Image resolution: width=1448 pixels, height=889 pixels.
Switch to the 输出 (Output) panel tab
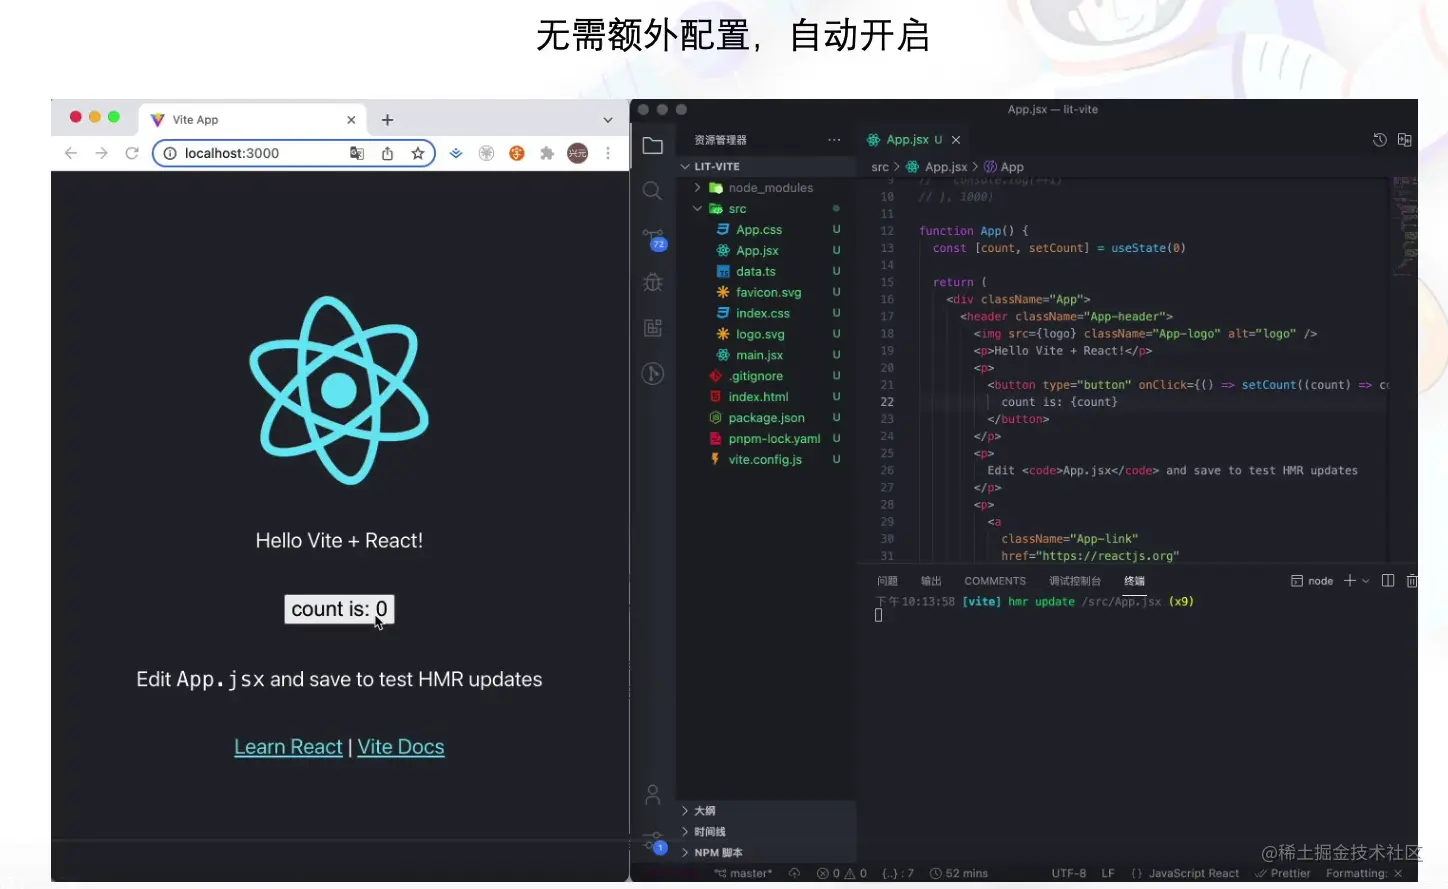click(x=931, y=581)
